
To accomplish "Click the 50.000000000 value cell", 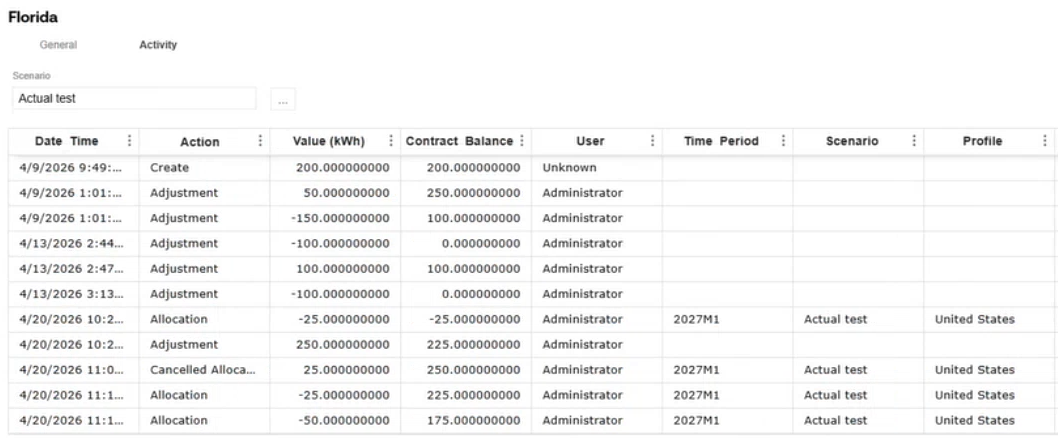I will coord(335,193).
